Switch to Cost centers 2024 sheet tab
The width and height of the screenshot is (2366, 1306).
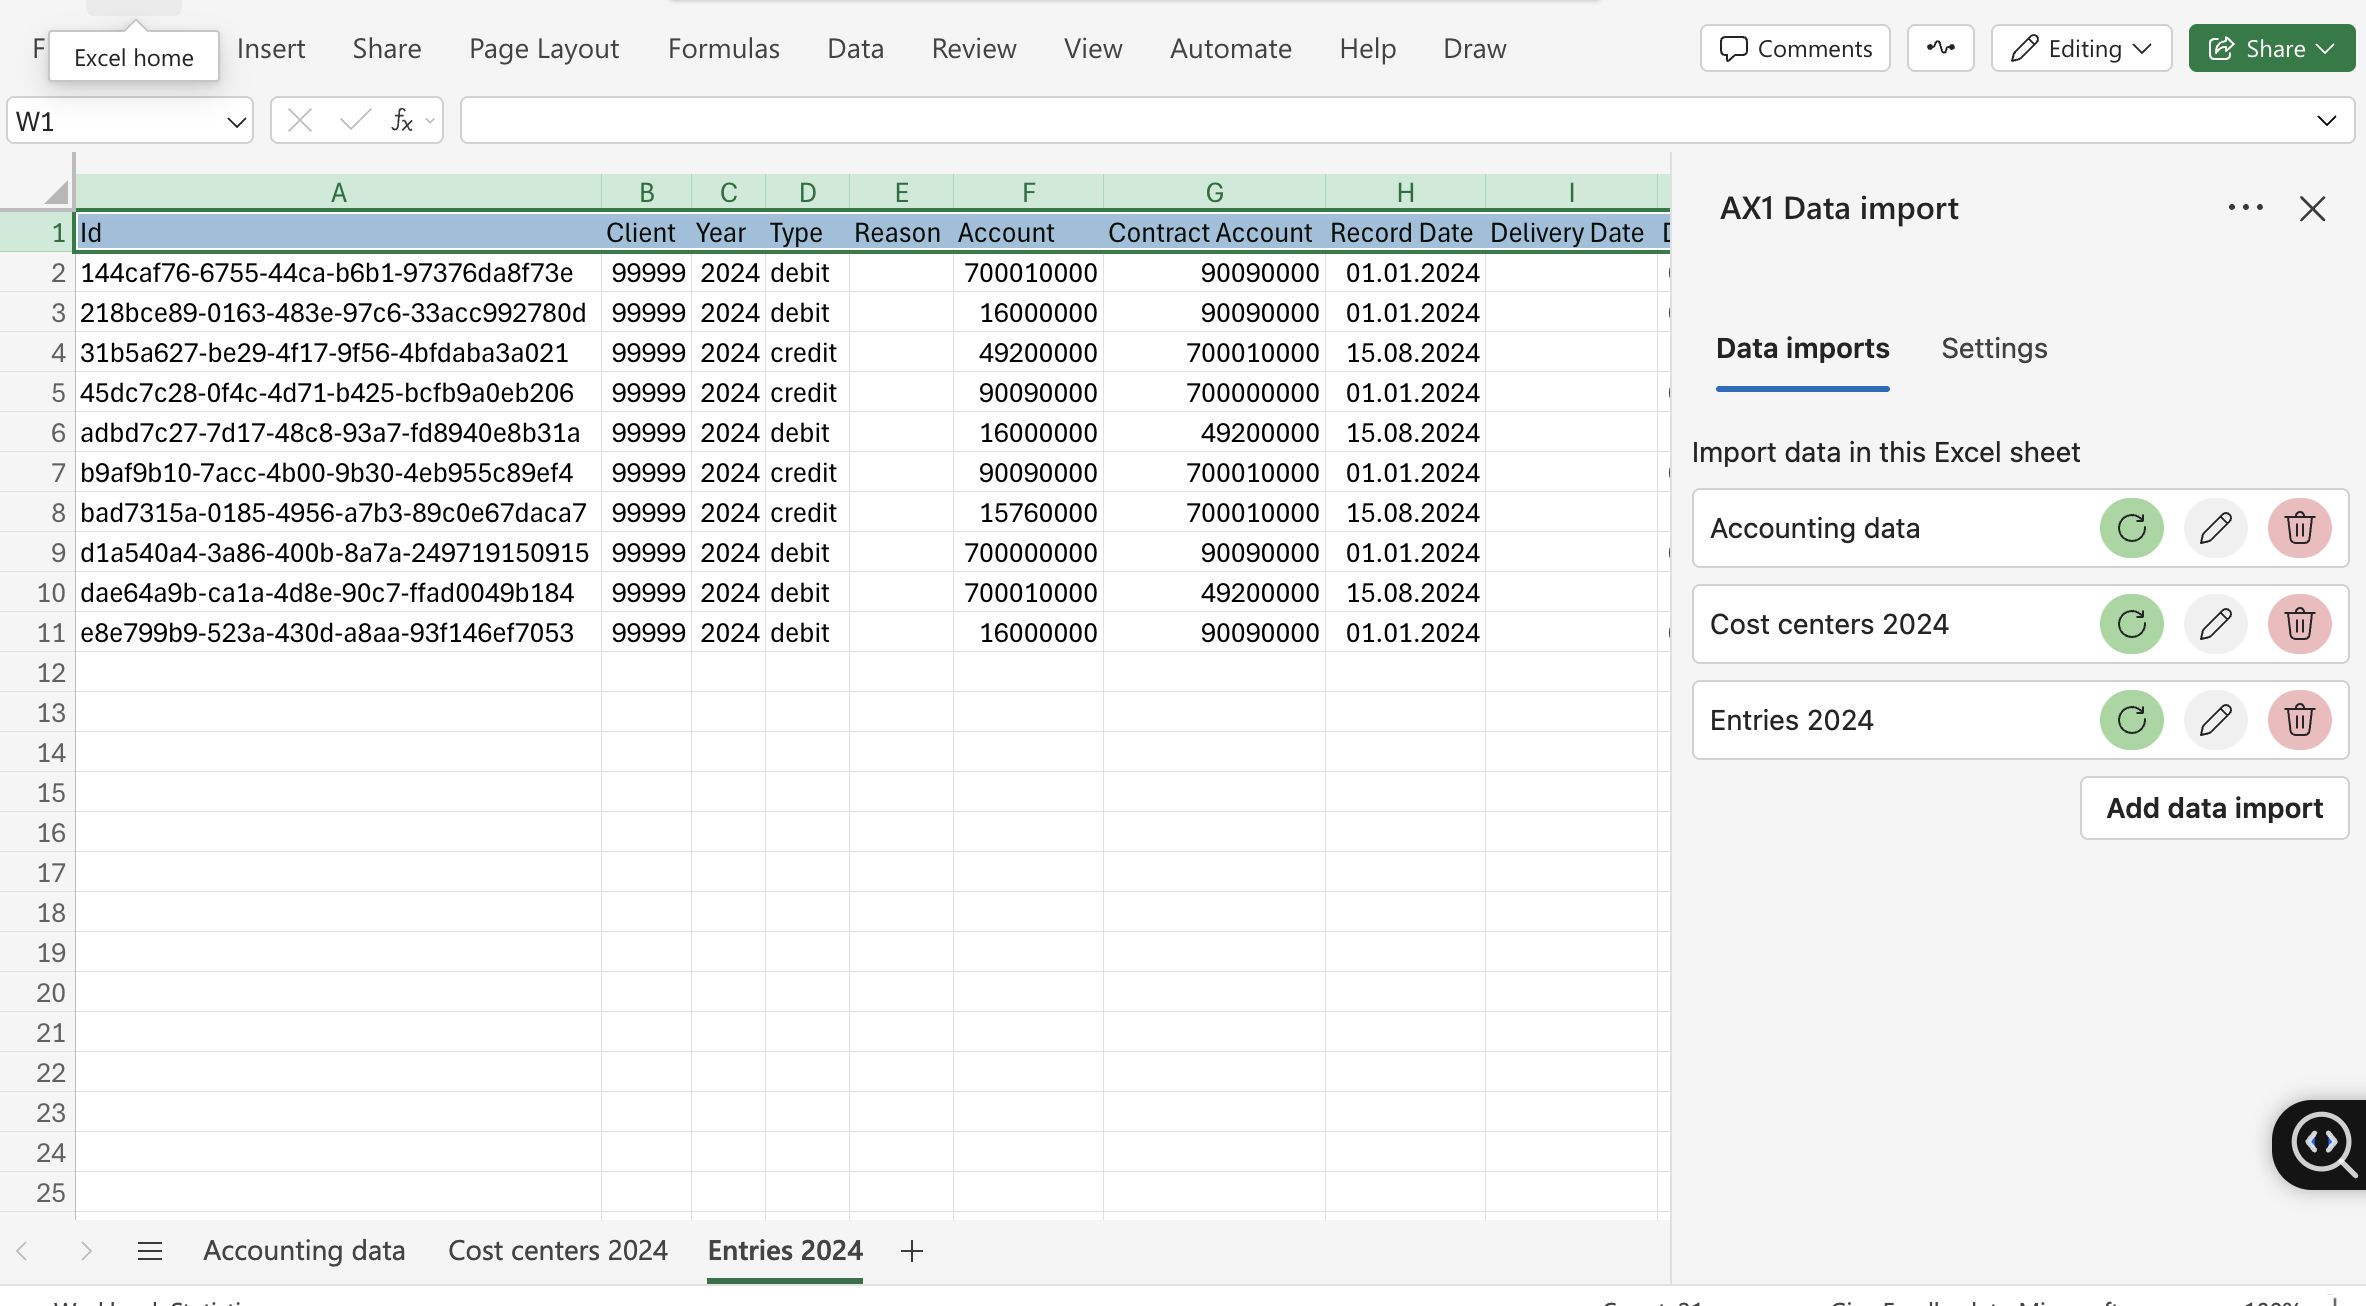coord(557,1250)
